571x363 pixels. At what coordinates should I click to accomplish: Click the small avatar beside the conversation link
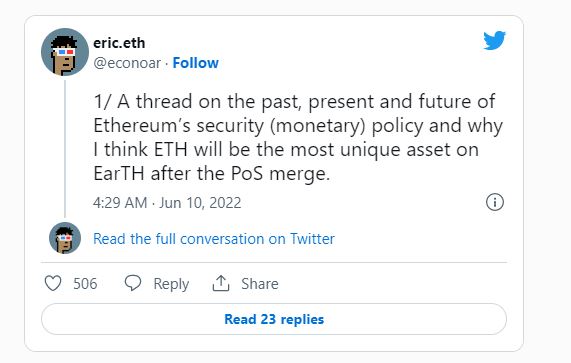click(65, 238)
